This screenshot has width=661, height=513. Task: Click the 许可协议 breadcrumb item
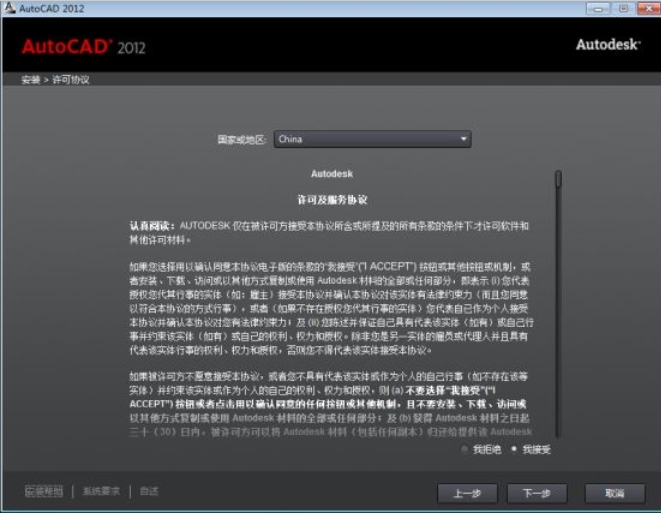(71, 80)
